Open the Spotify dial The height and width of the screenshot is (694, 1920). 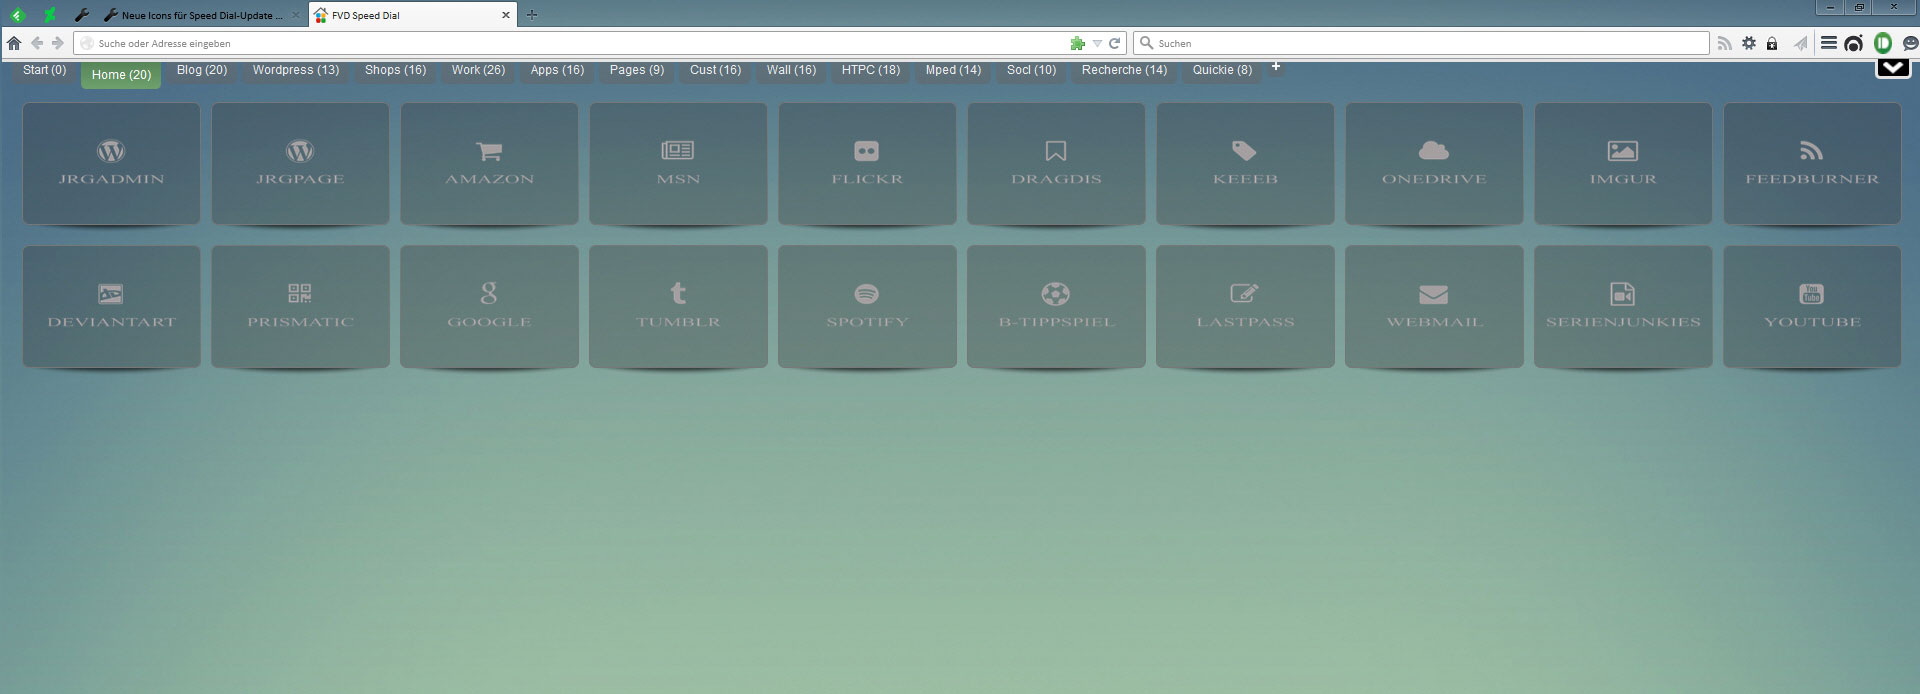(867, 307)
